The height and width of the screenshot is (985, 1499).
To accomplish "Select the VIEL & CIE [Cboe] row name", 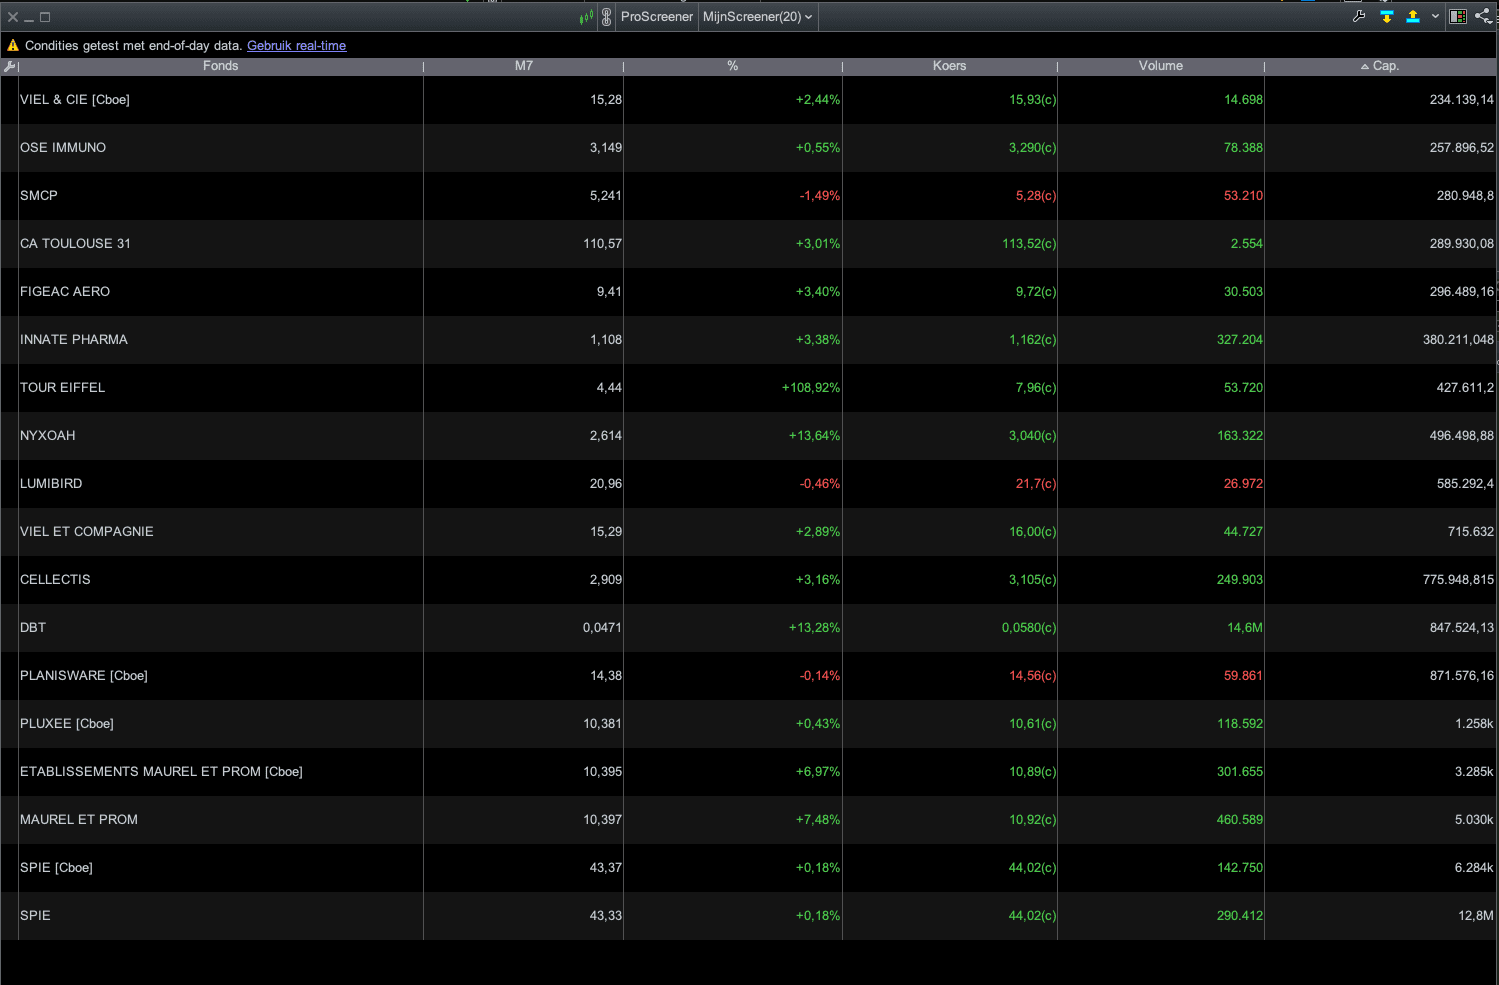I will [75, 100].
